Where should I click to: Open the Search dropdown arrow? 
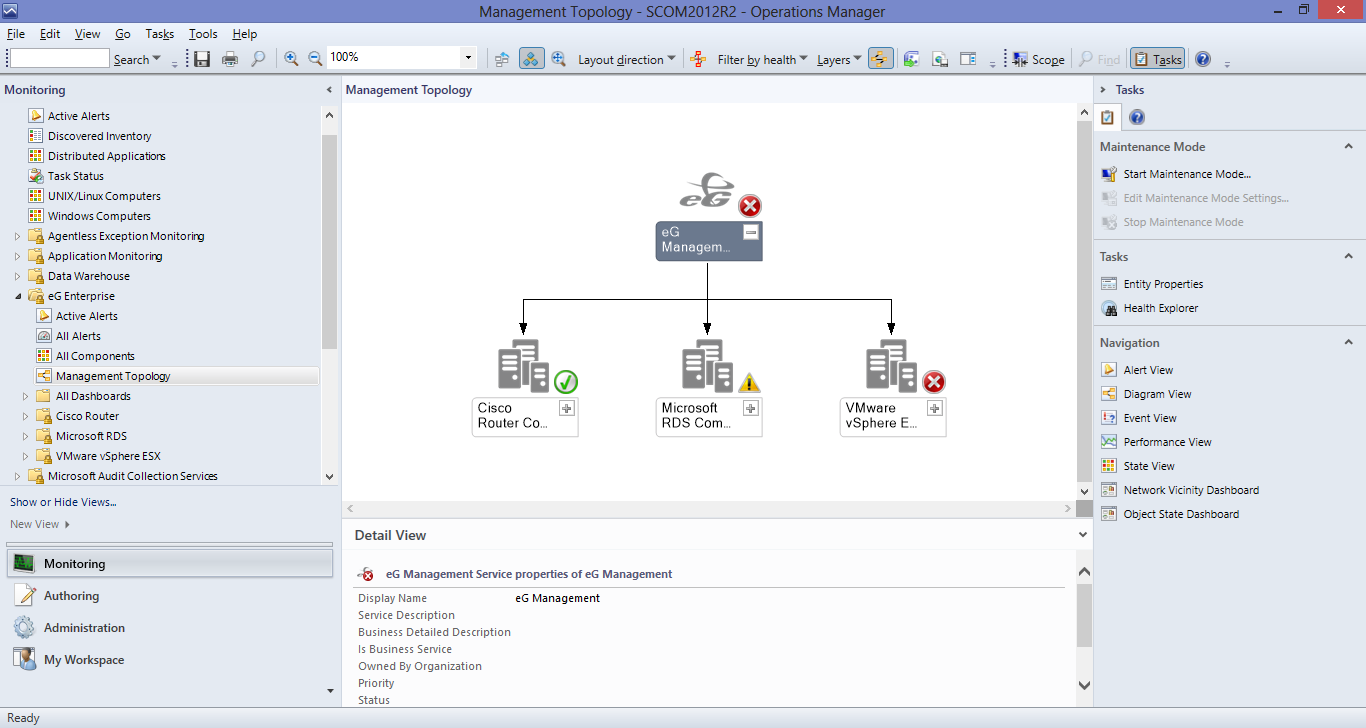158,60
